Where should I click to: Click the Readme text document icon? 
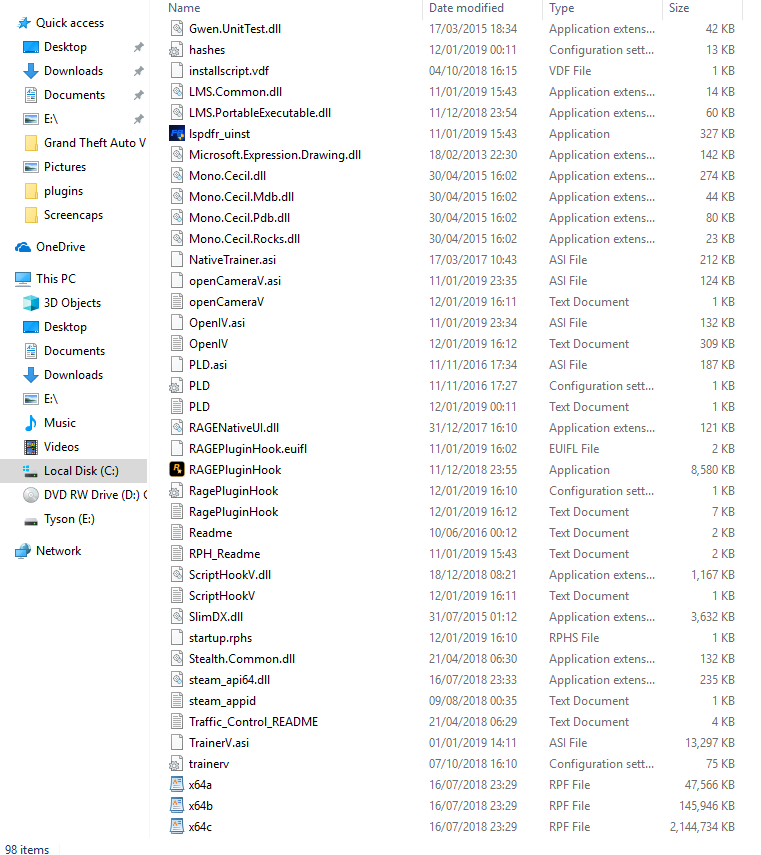click(x=177, y=532)
